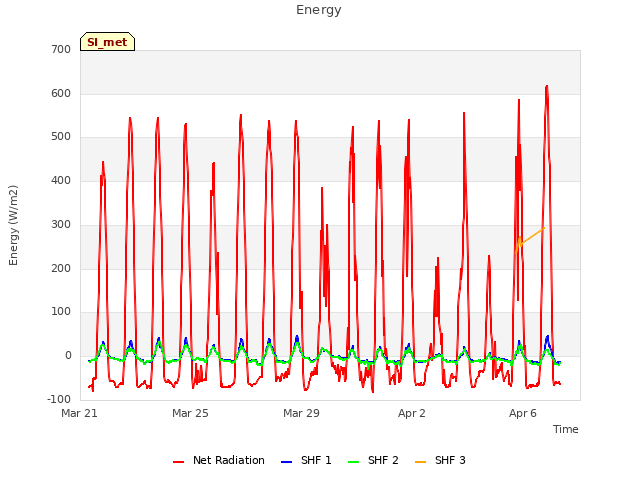Click the orange SHF 3 line segment

pyautogui.click(x=532, y=236)
